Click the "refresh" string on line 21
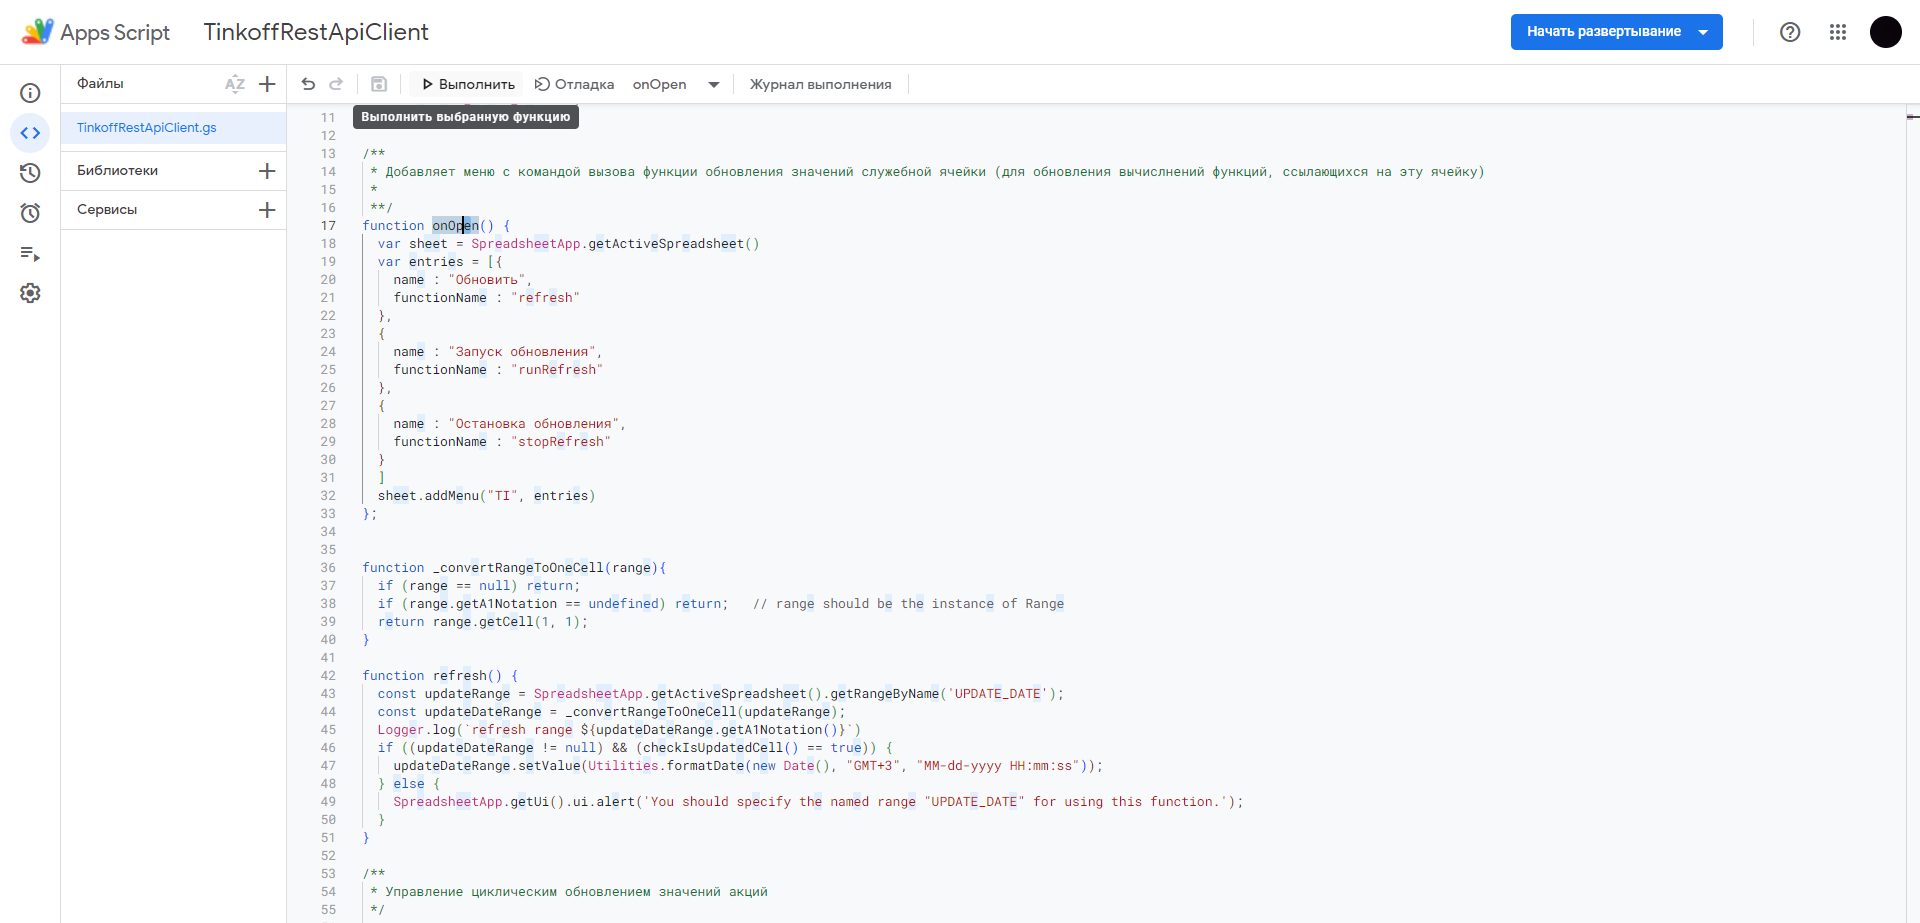Viewport: 1920px width, 923px height. [545, 298]
